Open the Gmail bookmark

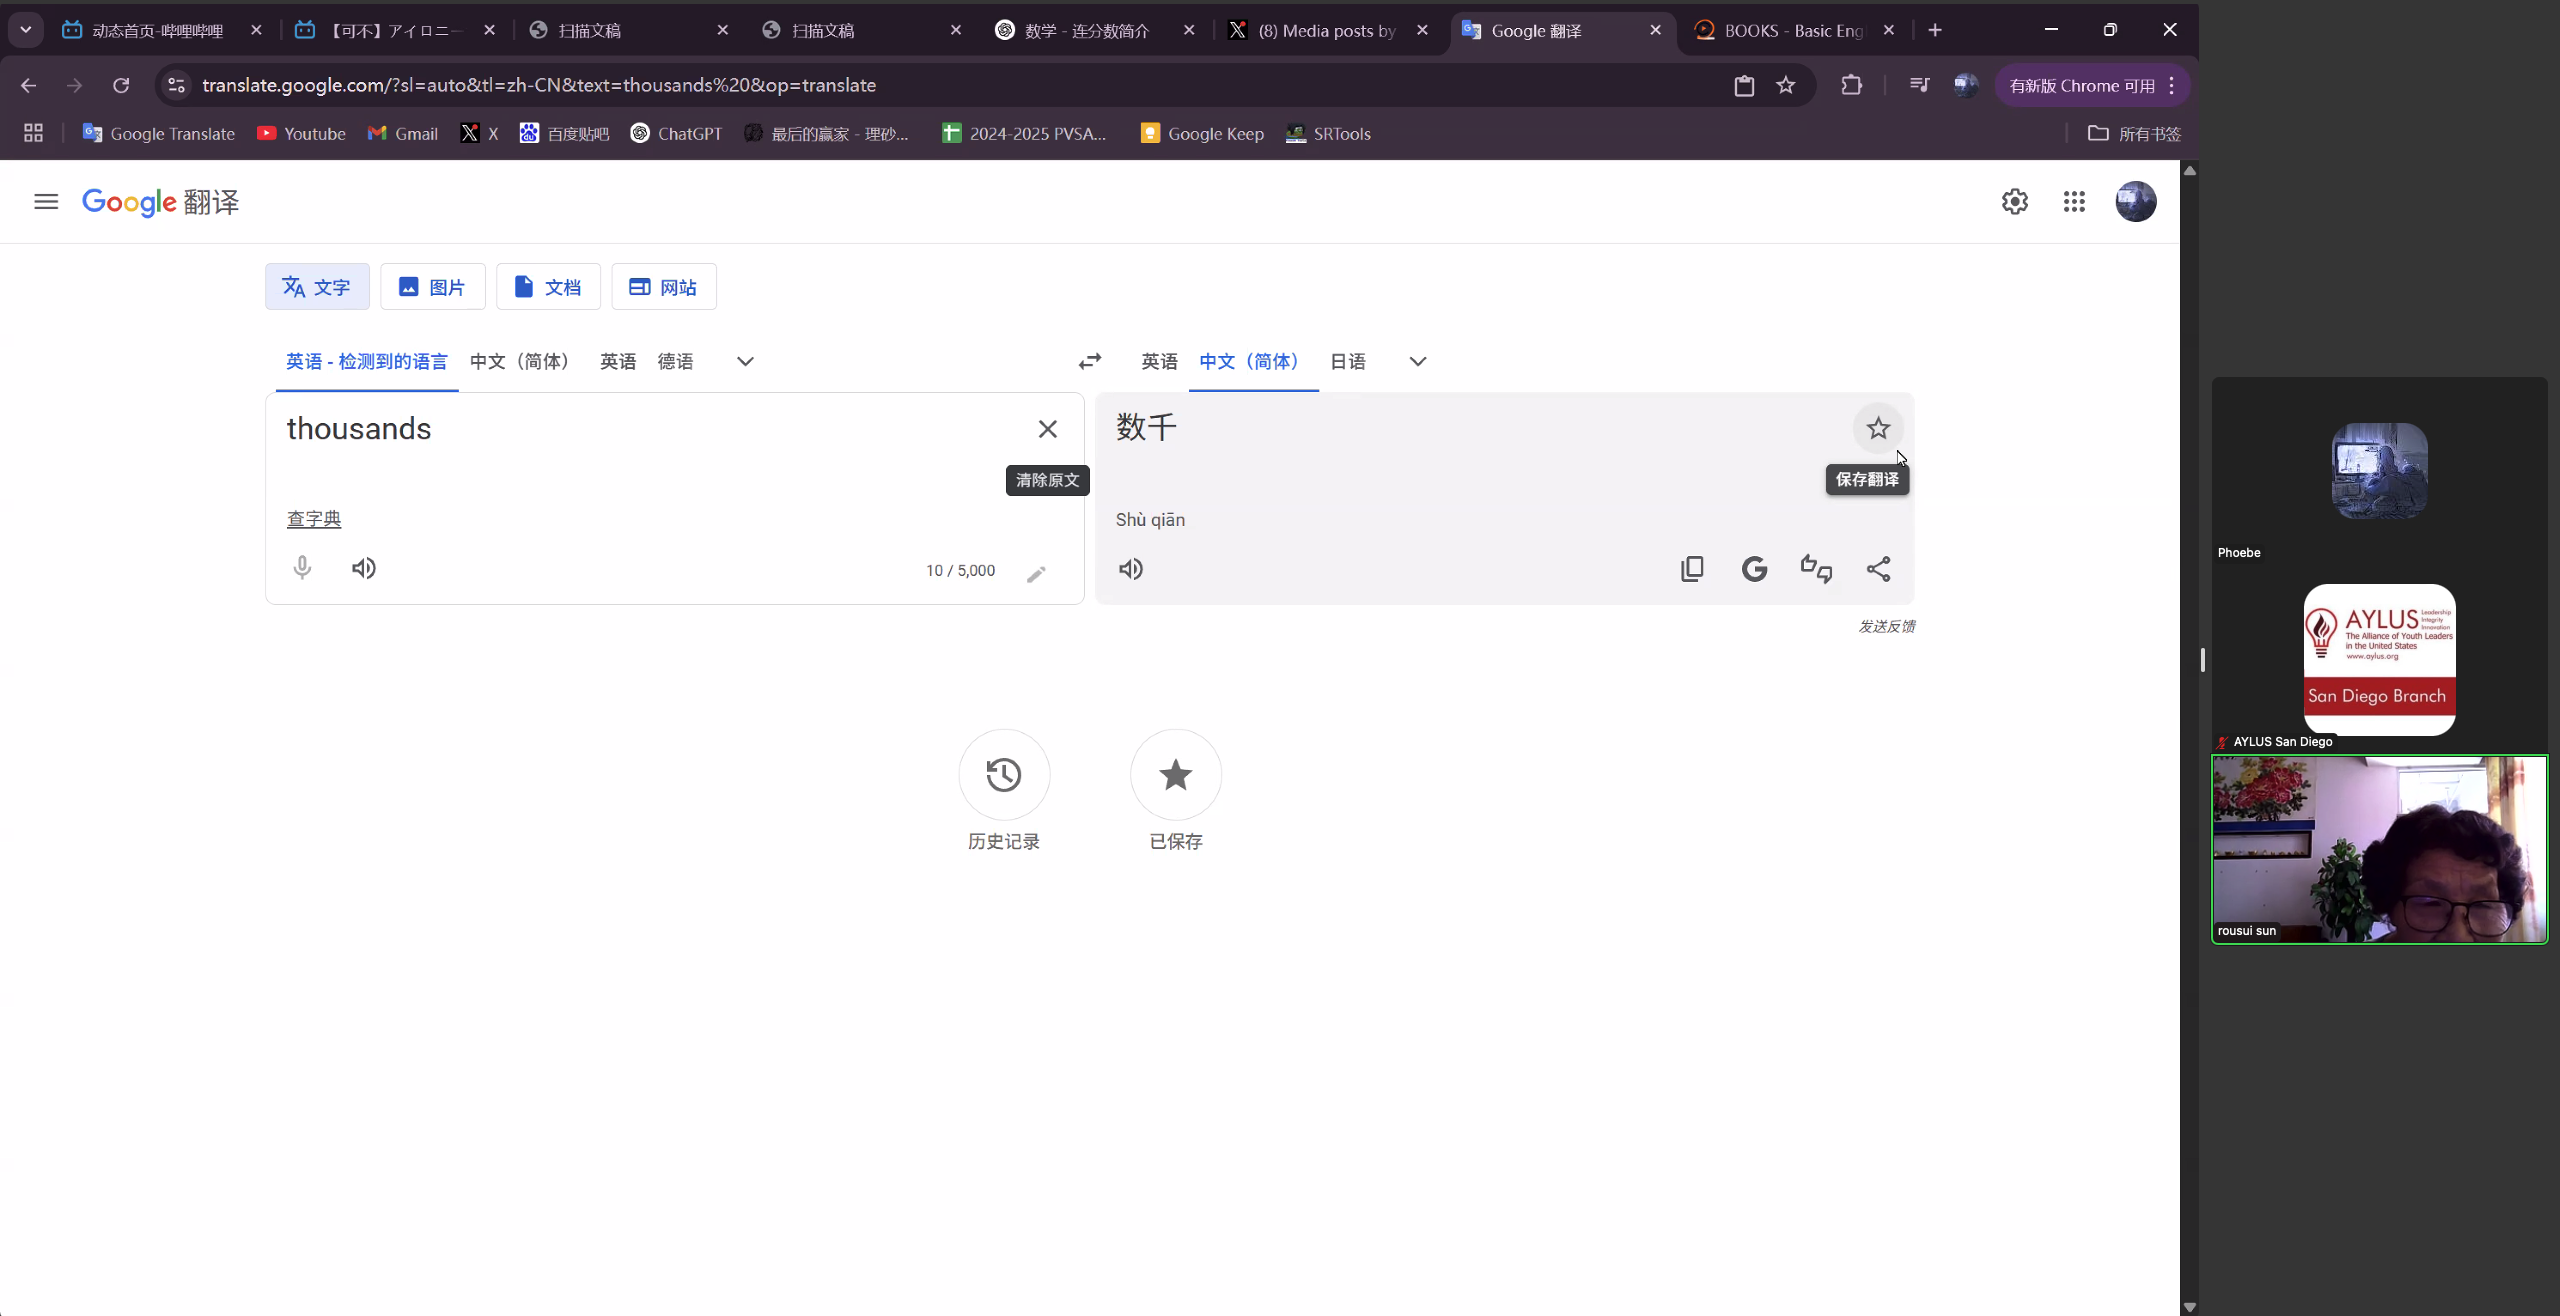click(403, 134)
